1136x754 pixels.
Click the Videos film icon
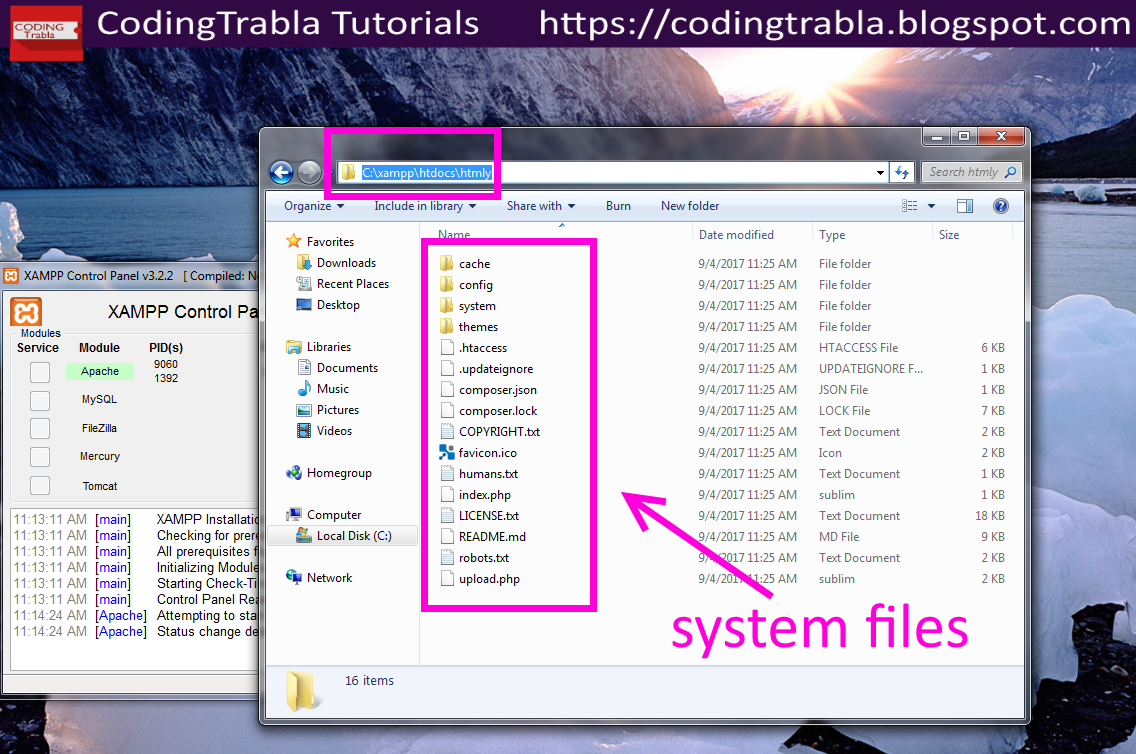[304, 431]
